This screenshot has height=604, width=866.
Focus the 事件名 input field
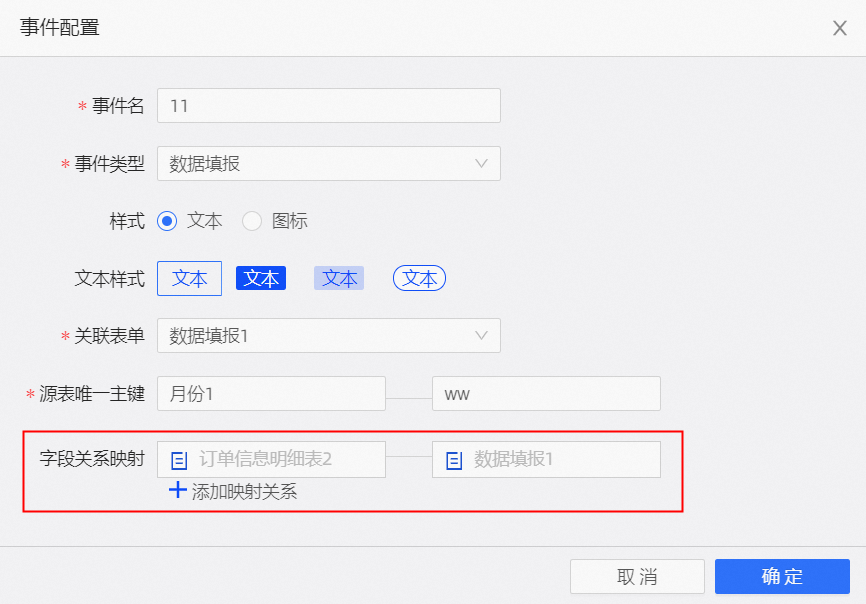click(x=328, y=106)
